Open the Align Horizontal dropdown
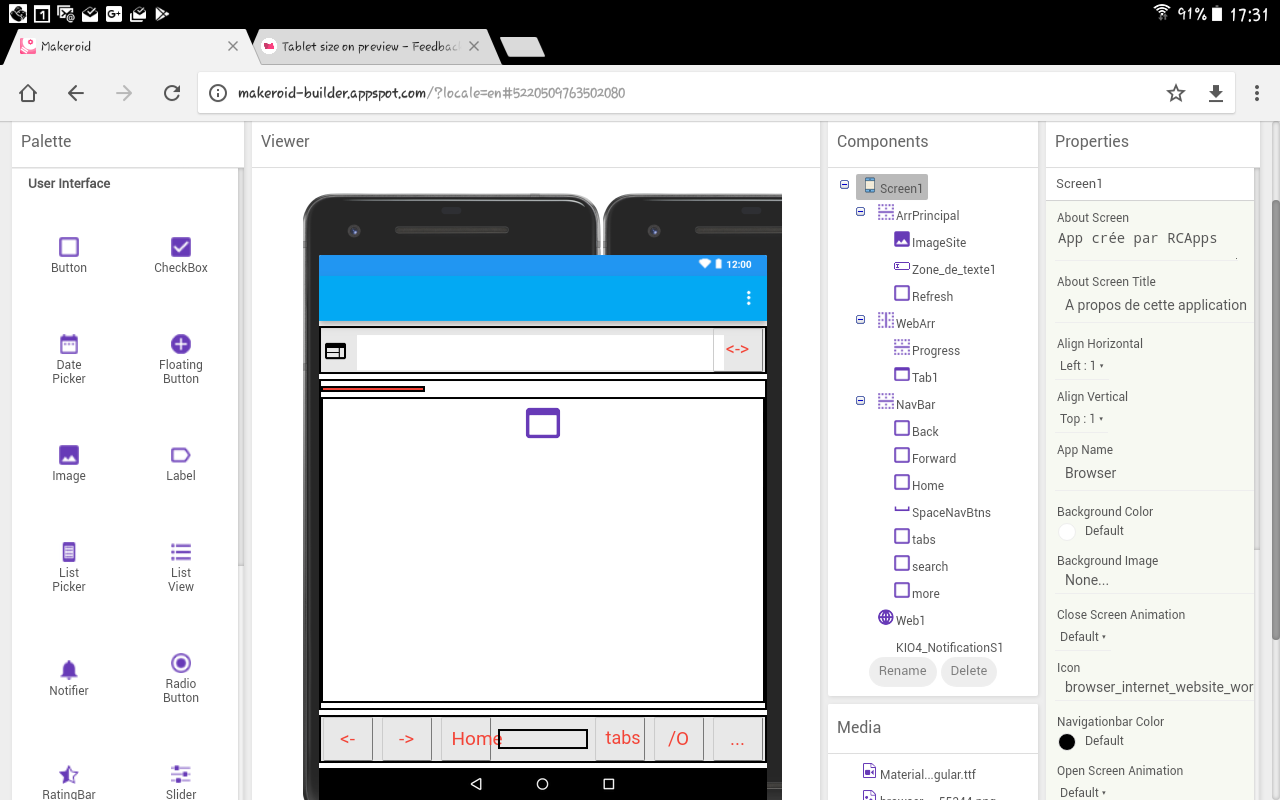The height and width of the screenshot is (800, 1280). (1082, 366)
